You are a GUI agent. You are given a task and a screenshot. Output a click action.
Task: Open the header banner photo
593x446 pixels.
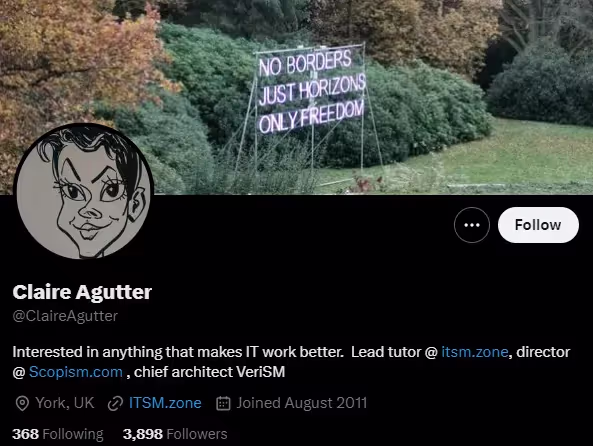pyautogui.click(x=296, y=97)
